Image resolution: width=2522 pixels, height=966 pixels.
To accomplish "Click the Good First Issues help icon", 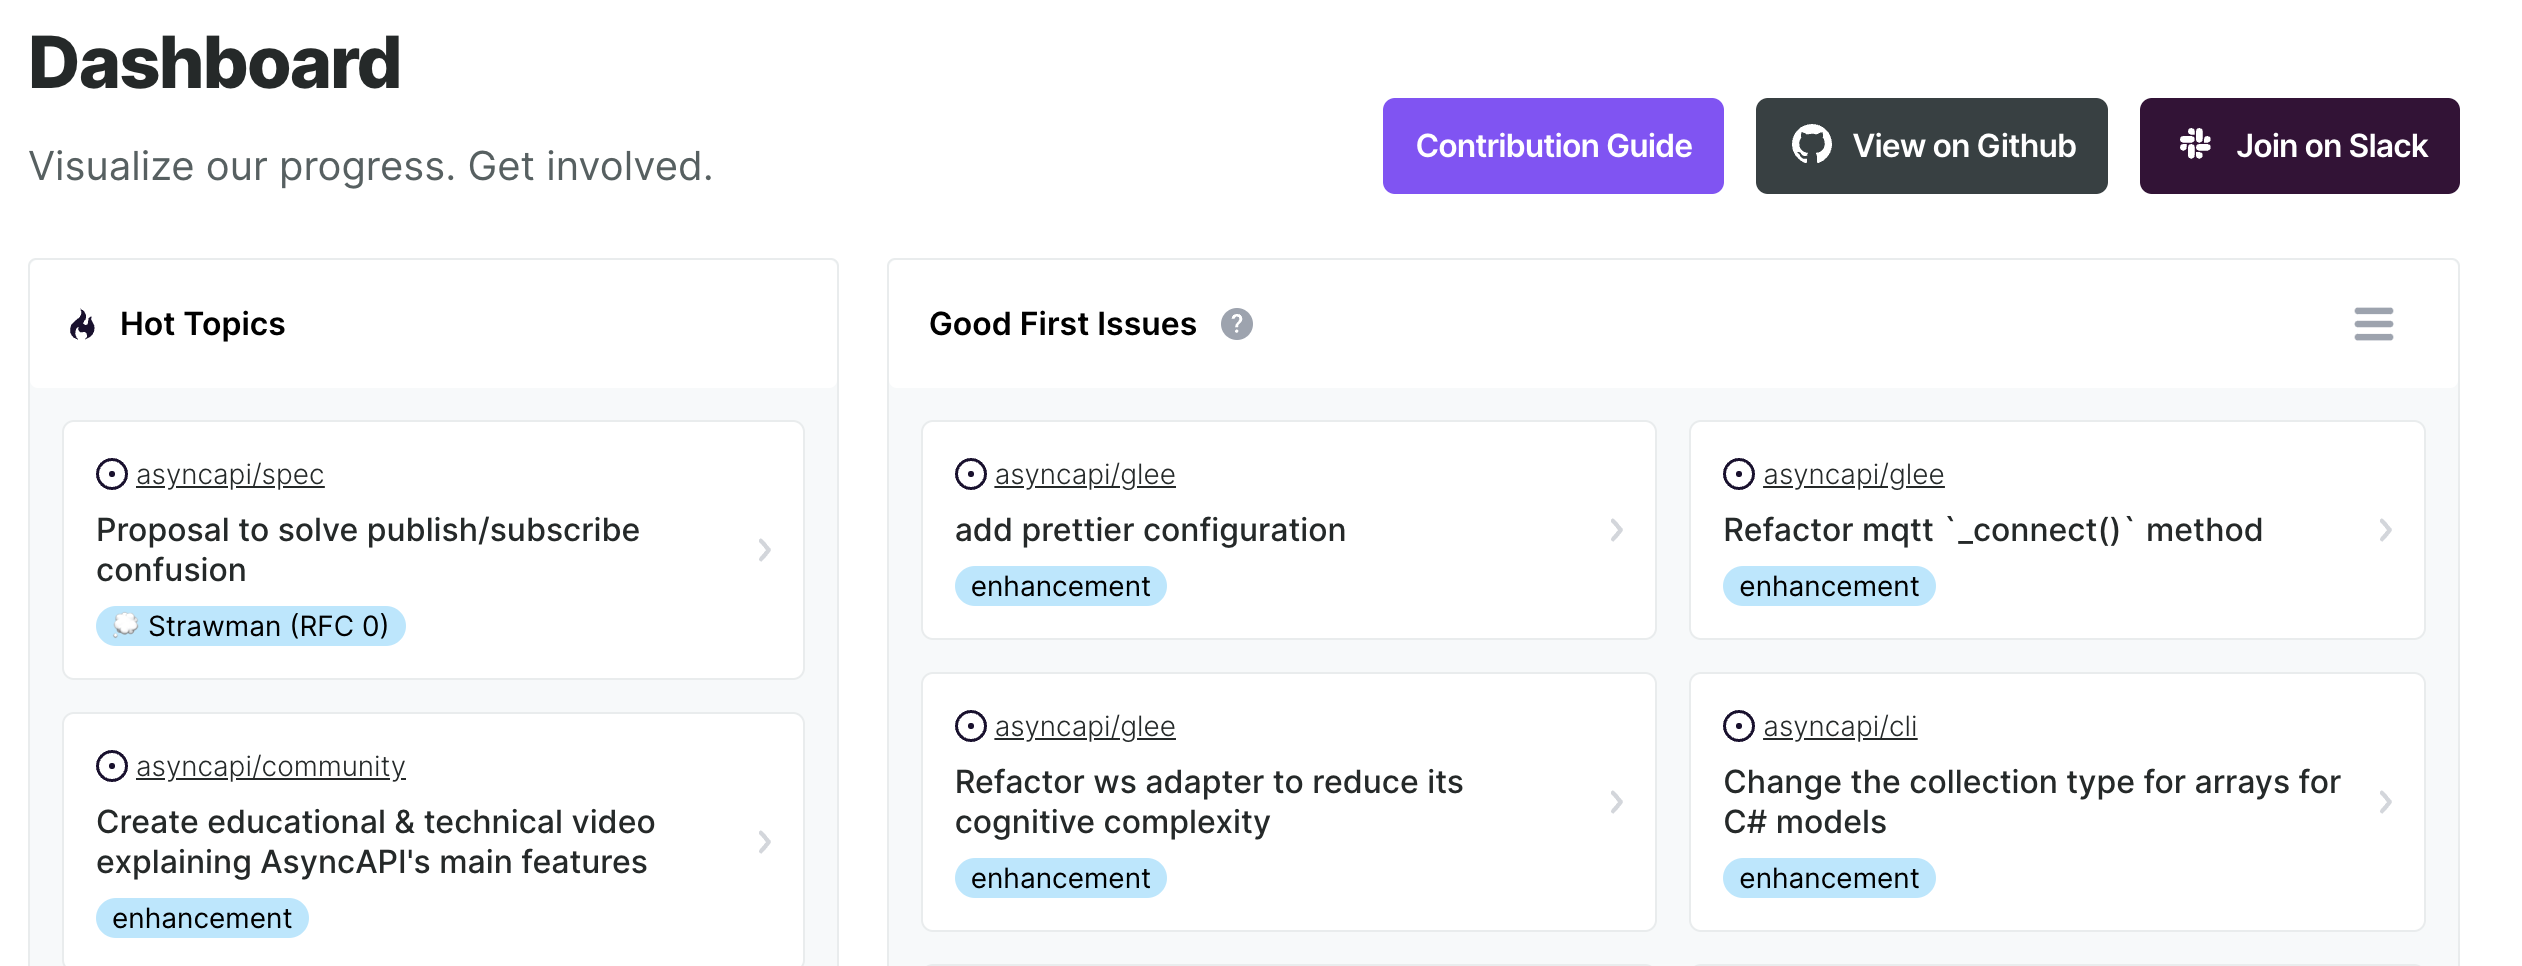I will 1236,324.
